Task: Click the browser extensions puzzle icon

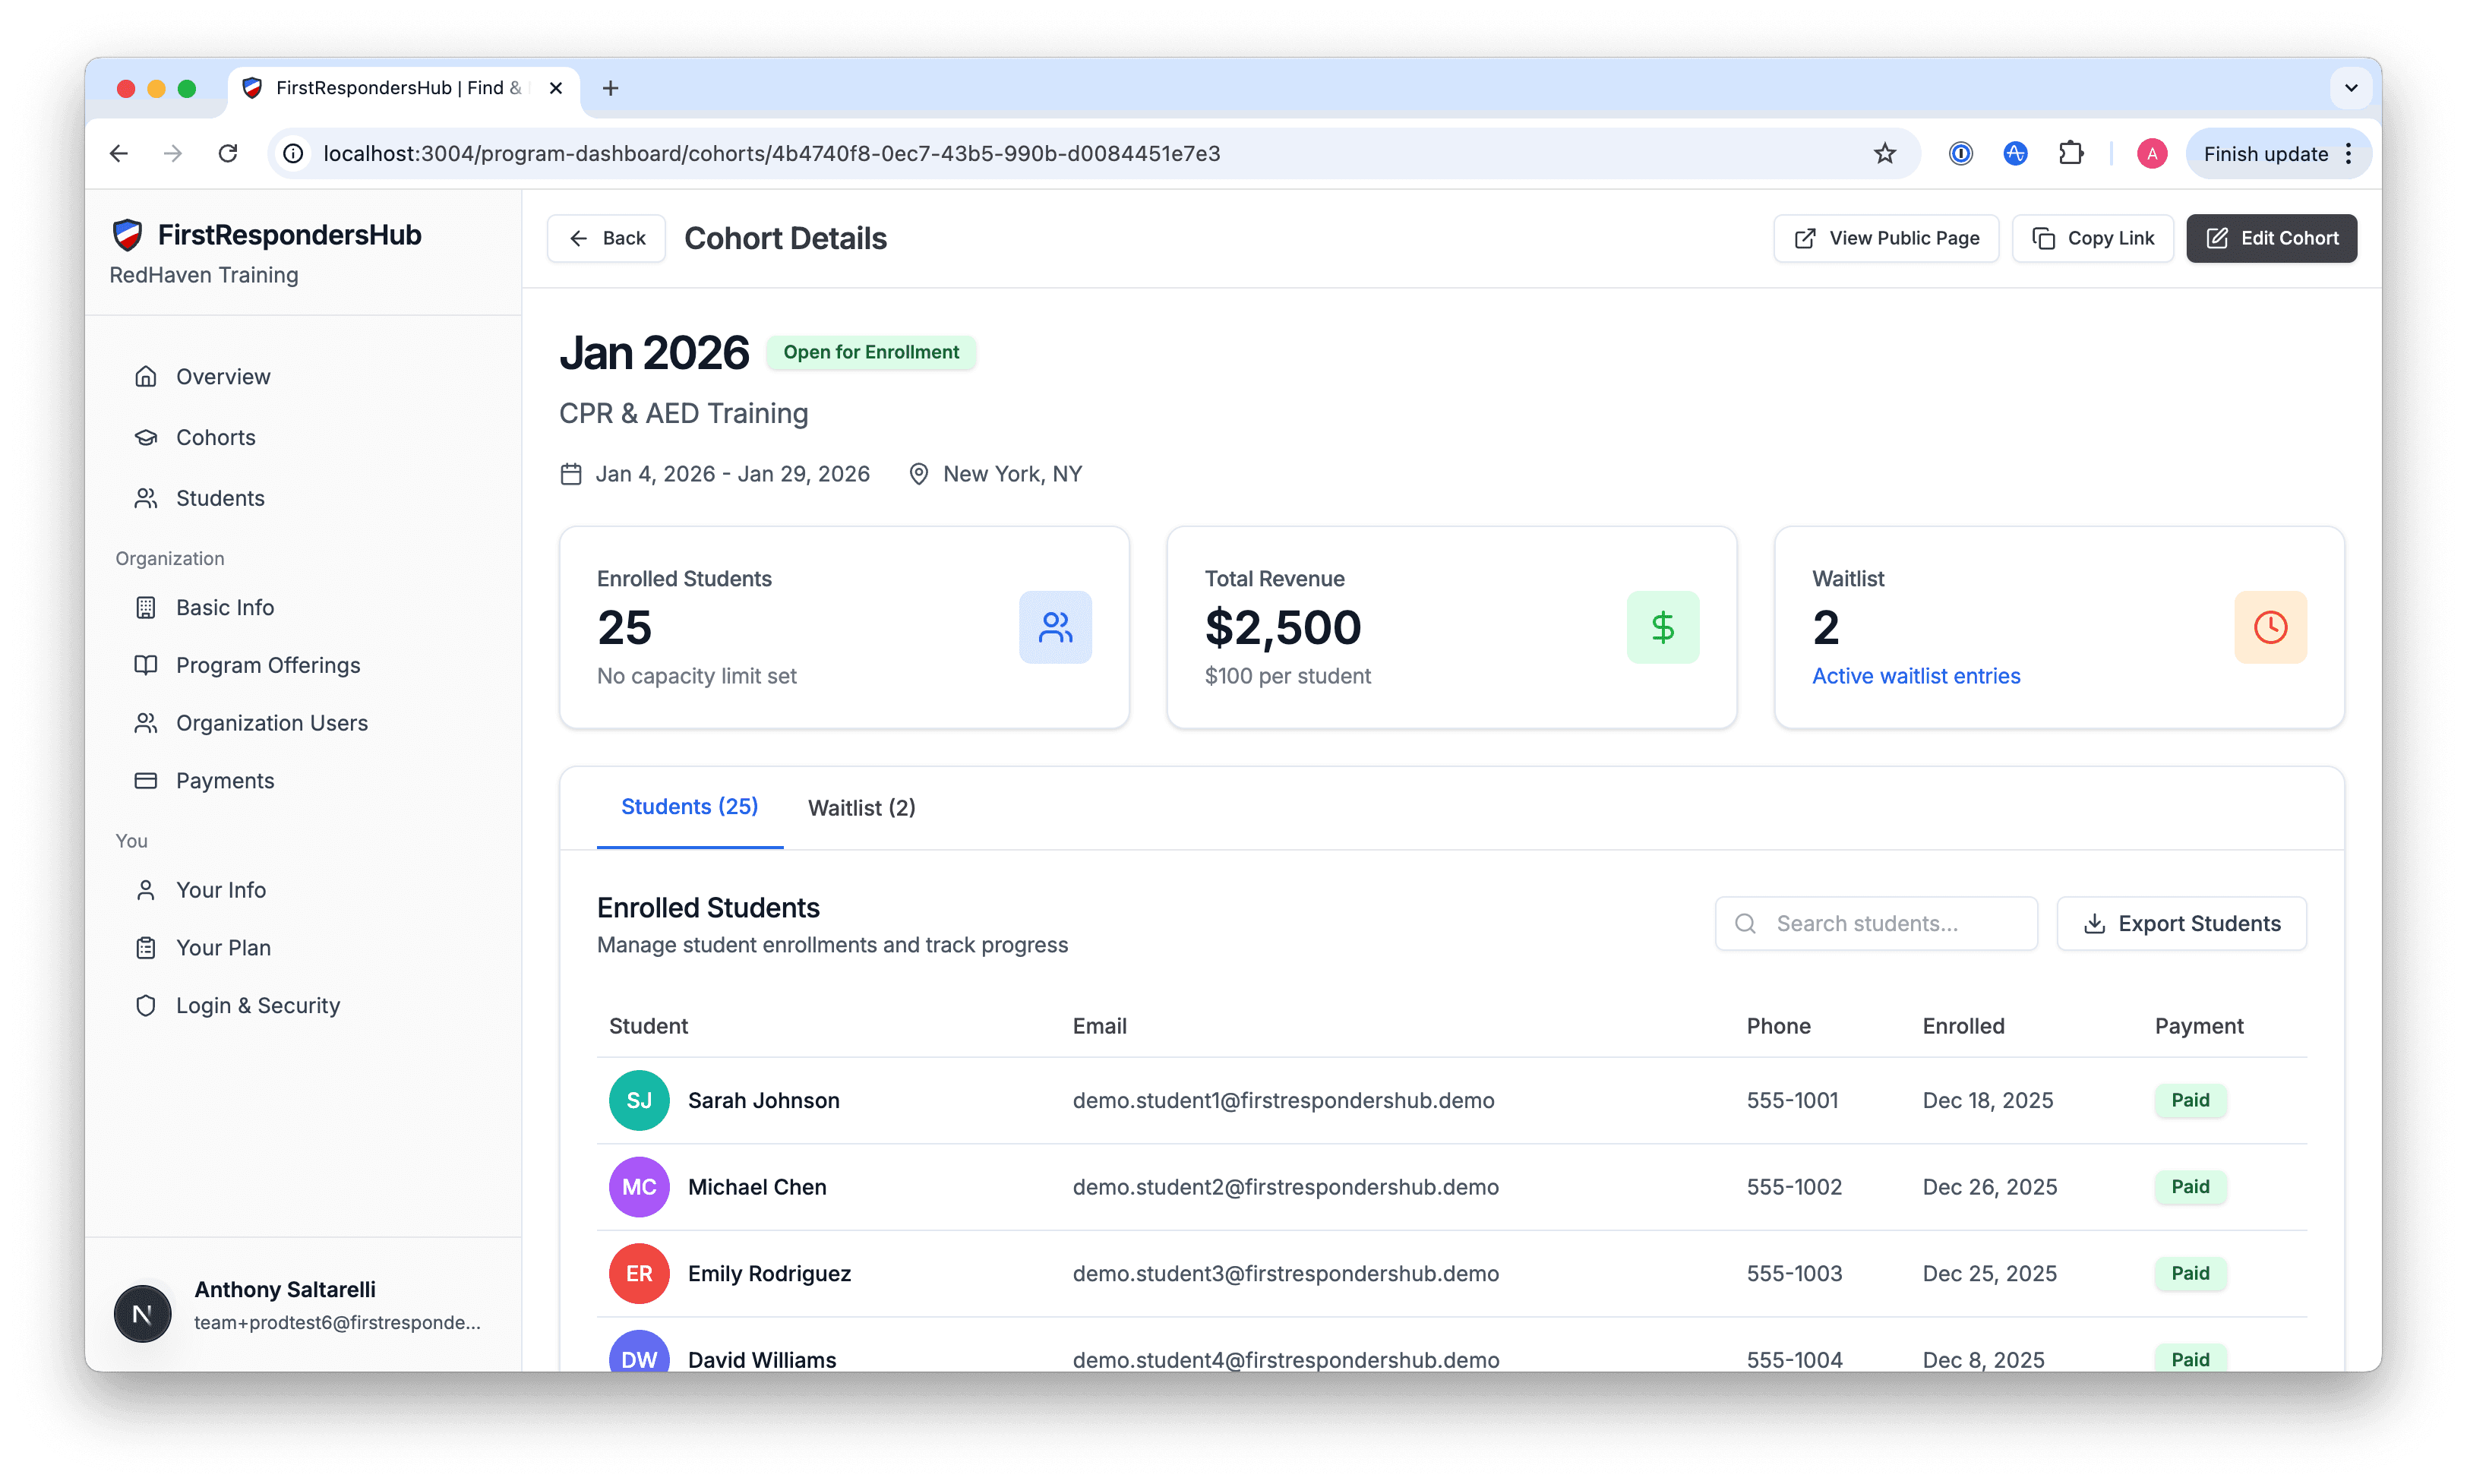Action: tap(2071, 153)
